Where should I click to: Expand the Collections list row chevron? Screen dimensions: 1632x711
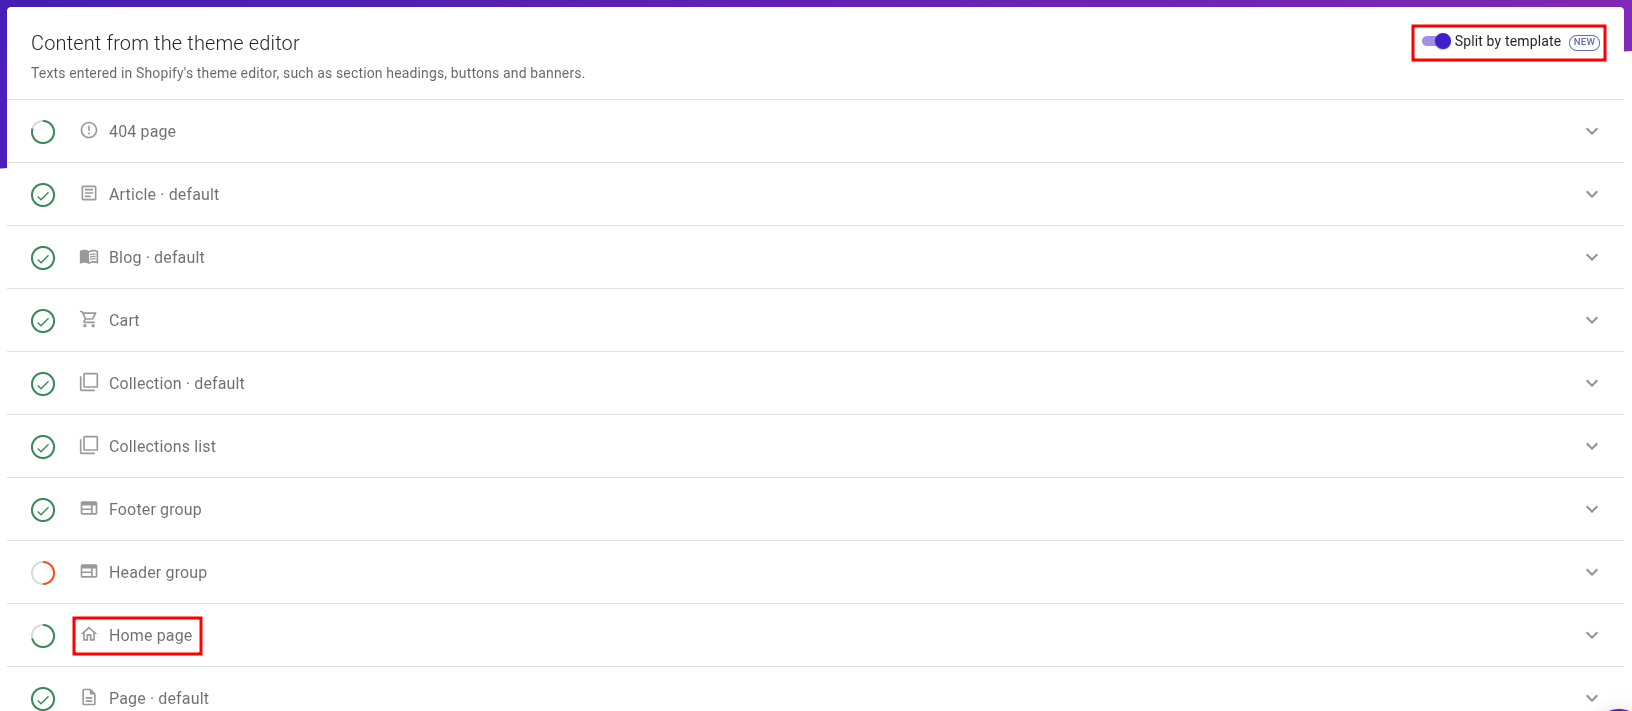(1592, 446)
